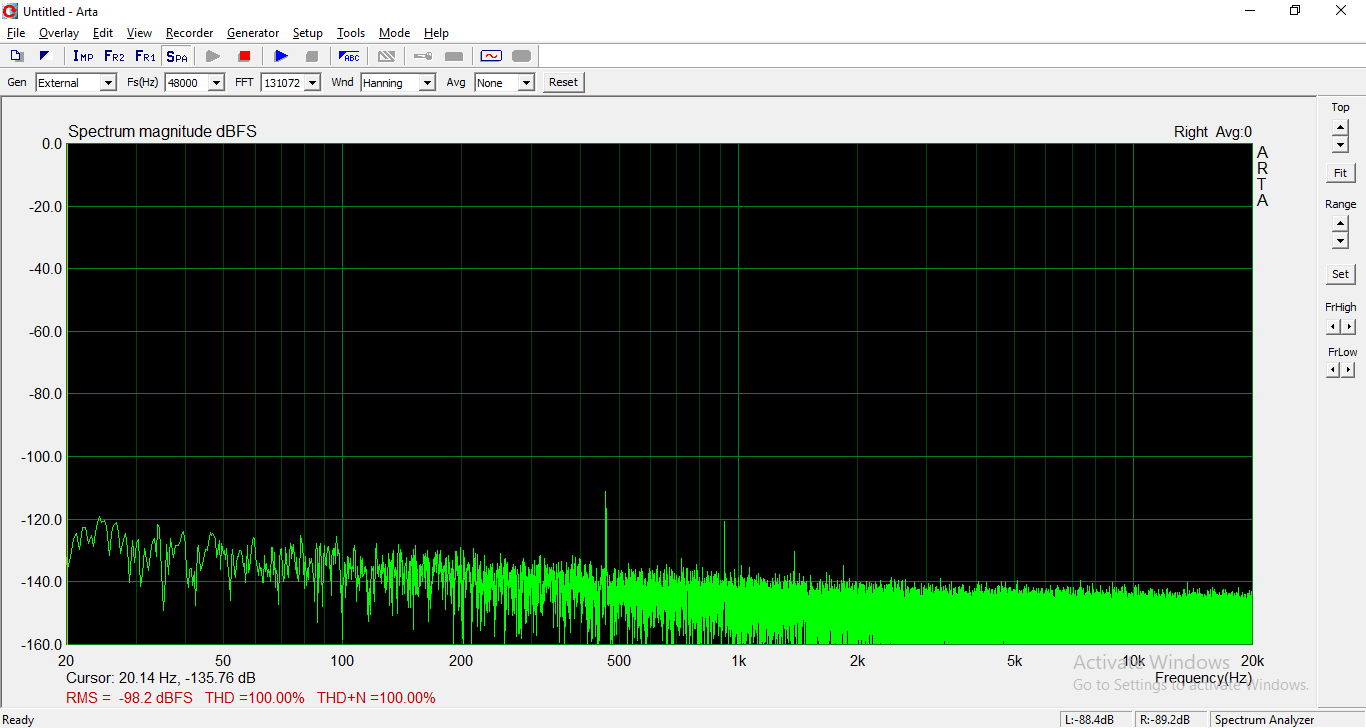Viewport: 1366px width, 728px height.
Task: Click the 'Right Avg:0' label
Action: click(x=1213, y=132)
